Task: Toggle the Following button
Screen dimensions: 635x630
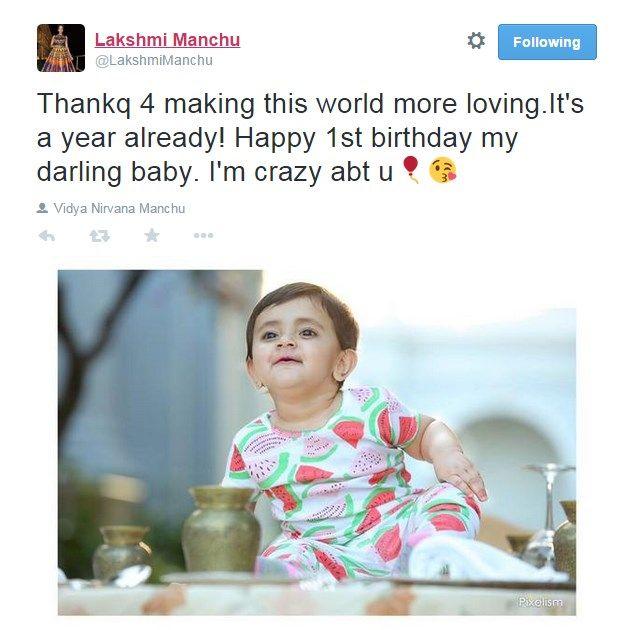Action: click(x=547, y=42)
